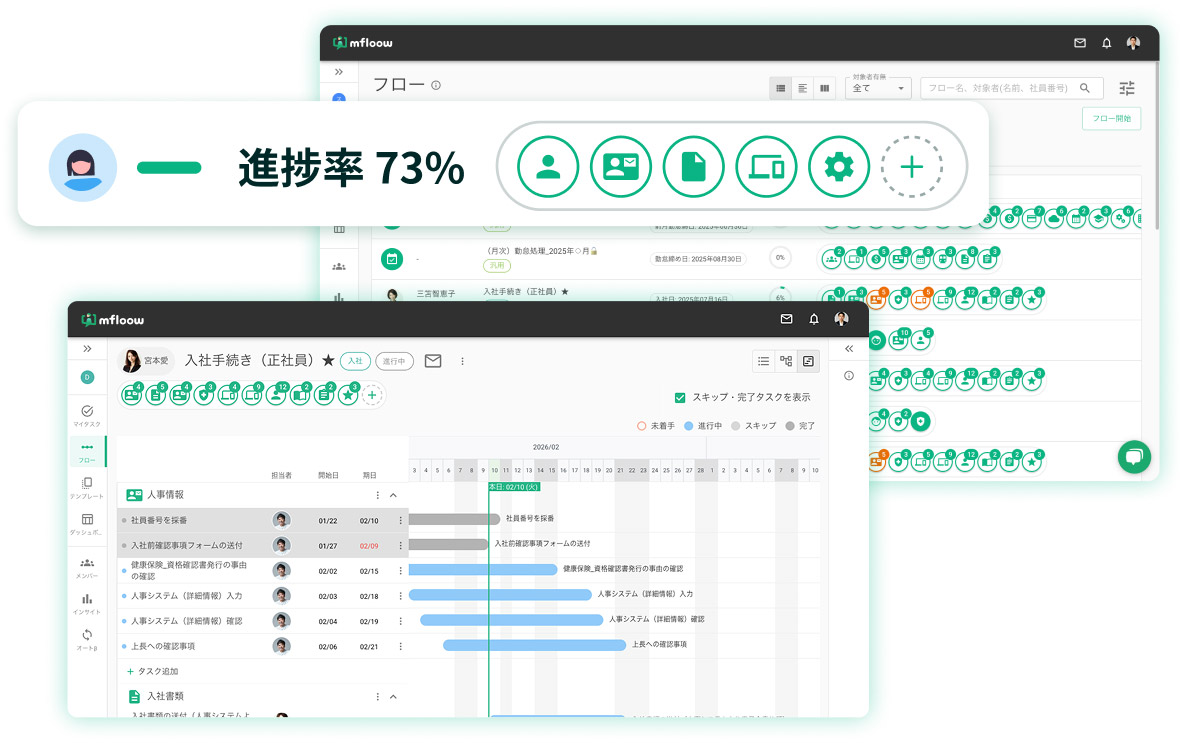Open notification bell in back window header
This screenshot has width=1185, height=743.
click(1106, 43)
